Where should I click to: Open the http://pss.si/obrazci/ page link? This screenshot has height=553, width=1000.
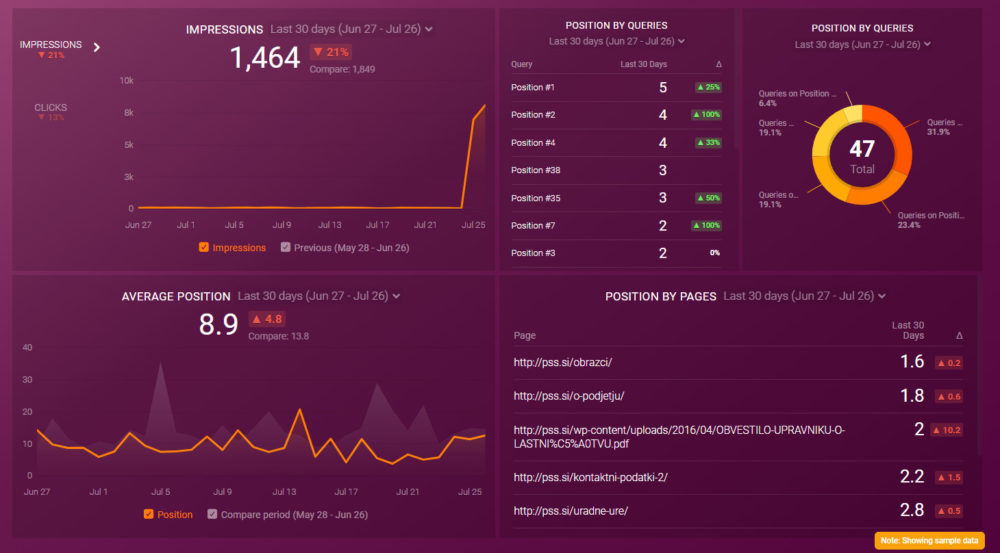pos(562,362)
